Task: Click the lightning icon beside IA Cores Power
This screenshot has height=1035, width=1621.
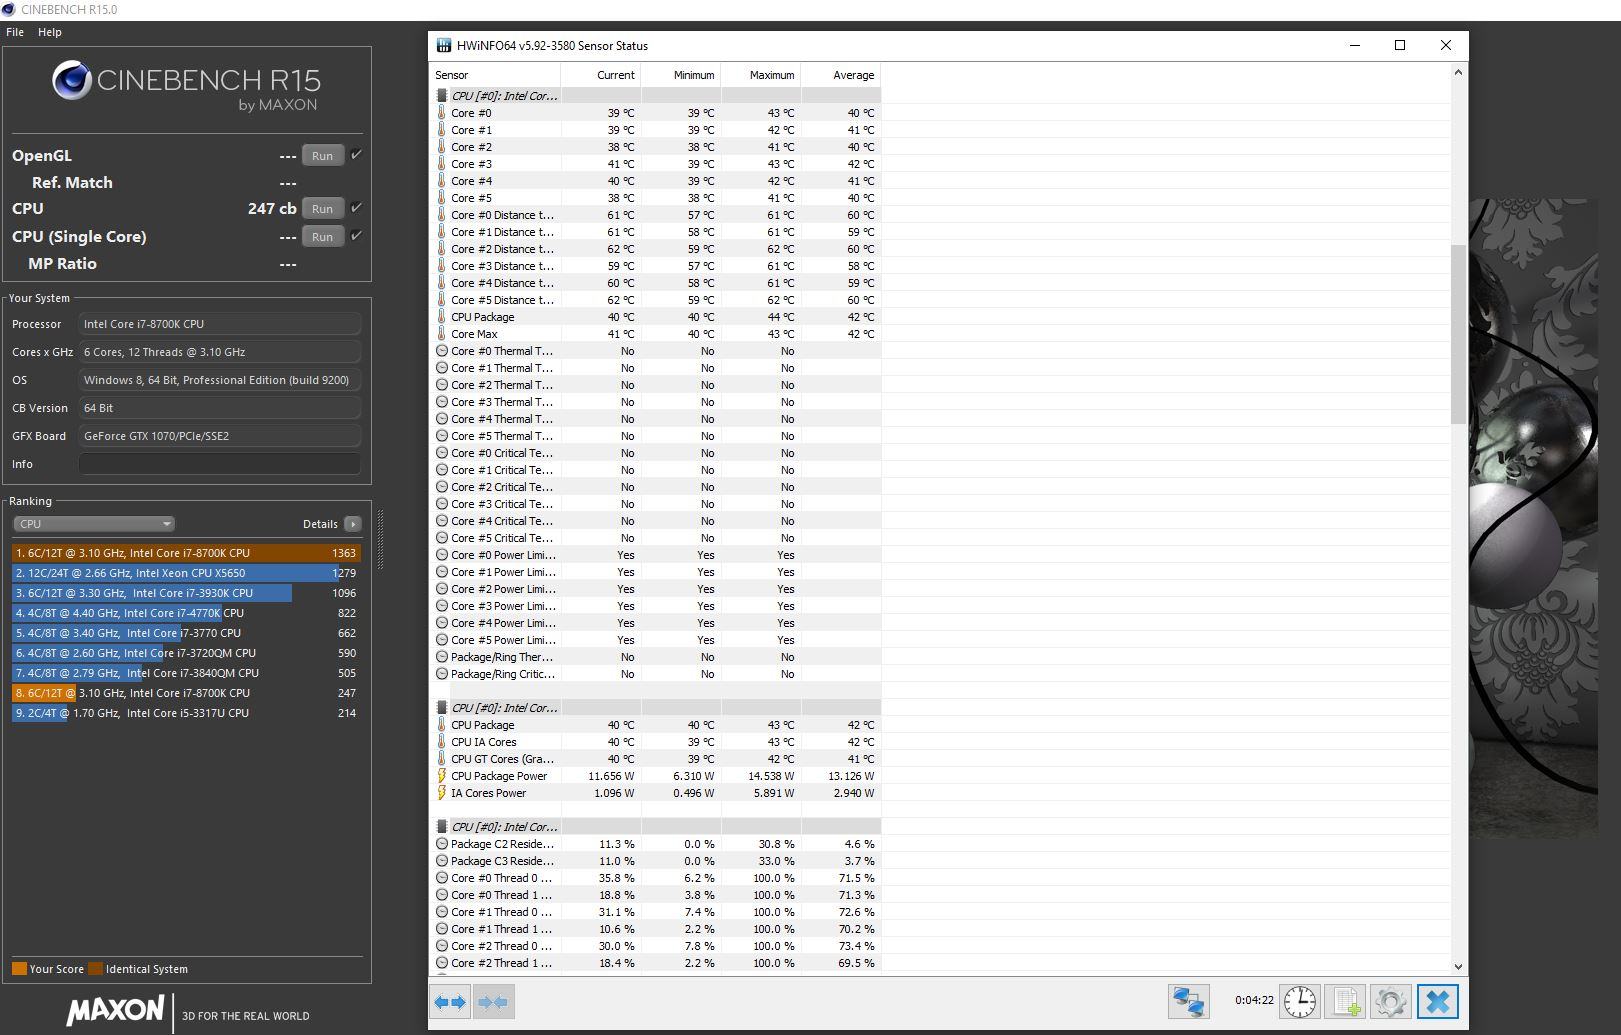Action: (442, 793)
